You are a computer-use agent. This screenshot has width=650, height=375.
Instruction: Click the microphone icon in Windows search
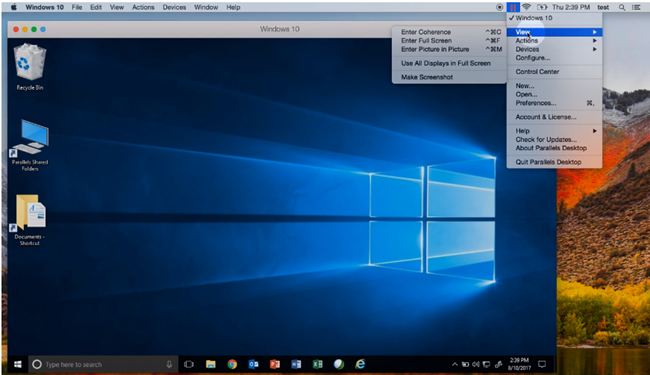pyautogui.click(x=169, y=364)
